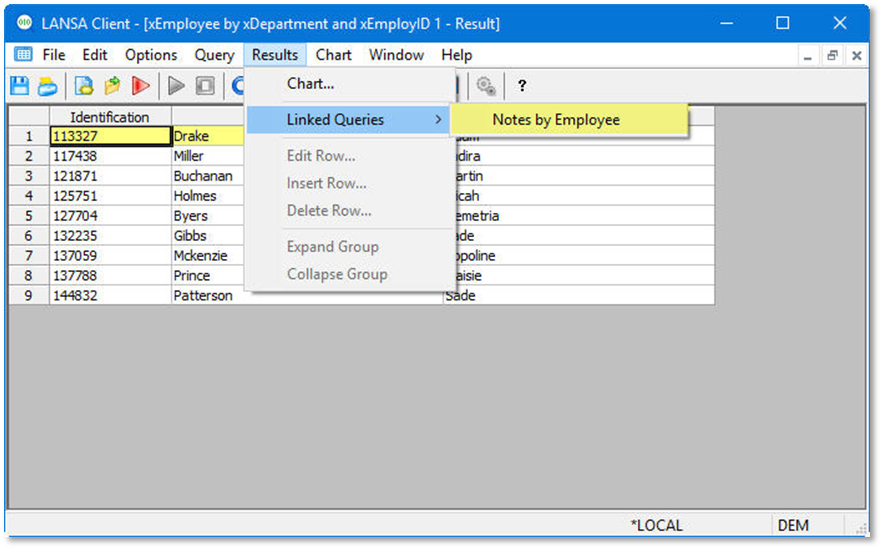Image resolution: width=882 pixels, height=549 pixels.
Task: Click the grayed Collapse Group menu entry
Action: point(349,274)
